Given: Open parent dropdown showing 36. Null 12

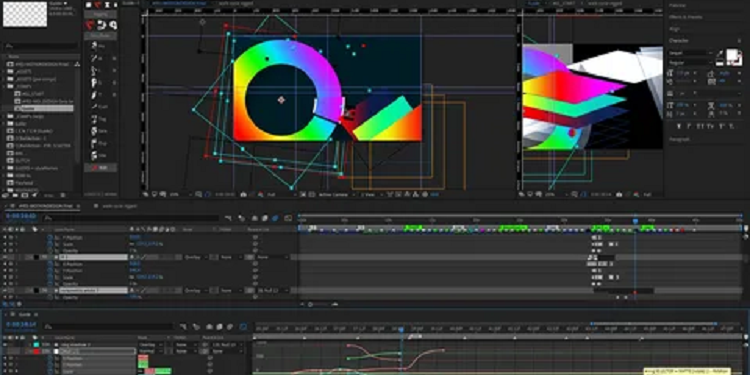Looking at the screenshot, I should coord(273,290).
